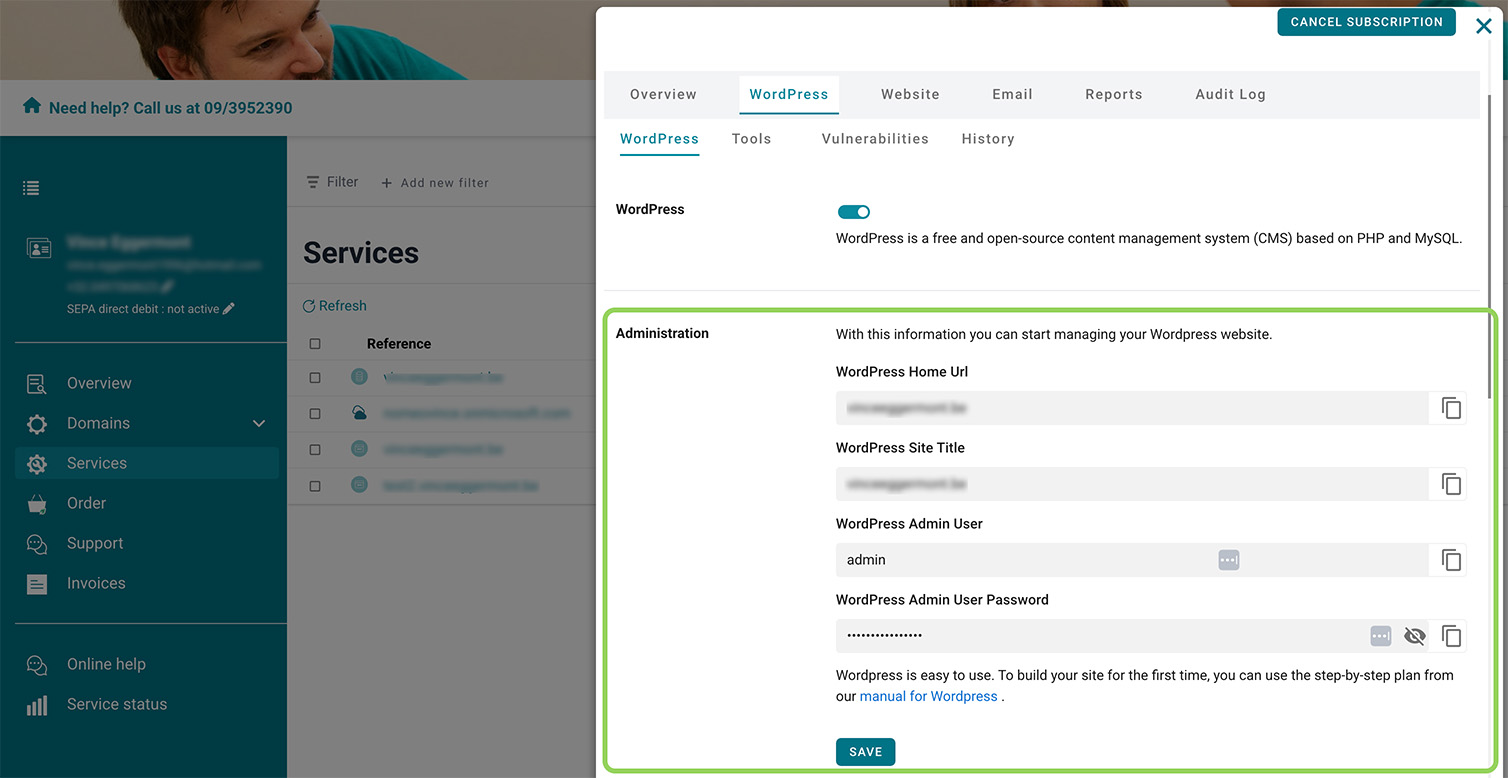Switch to the Website tab
Viewport: 1508px width, 778px height.
[x=910, y=94]
